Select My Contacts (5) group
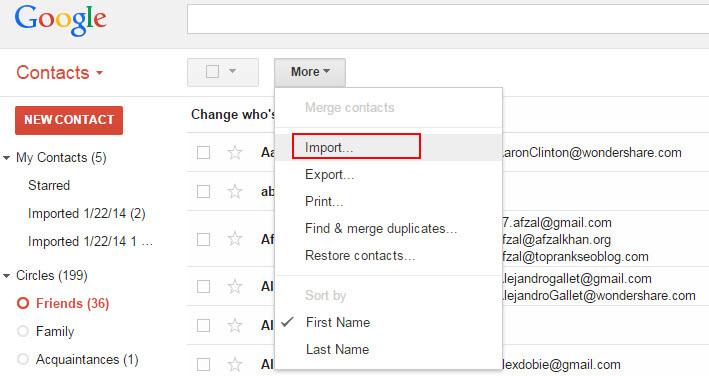 click(61, 158)
